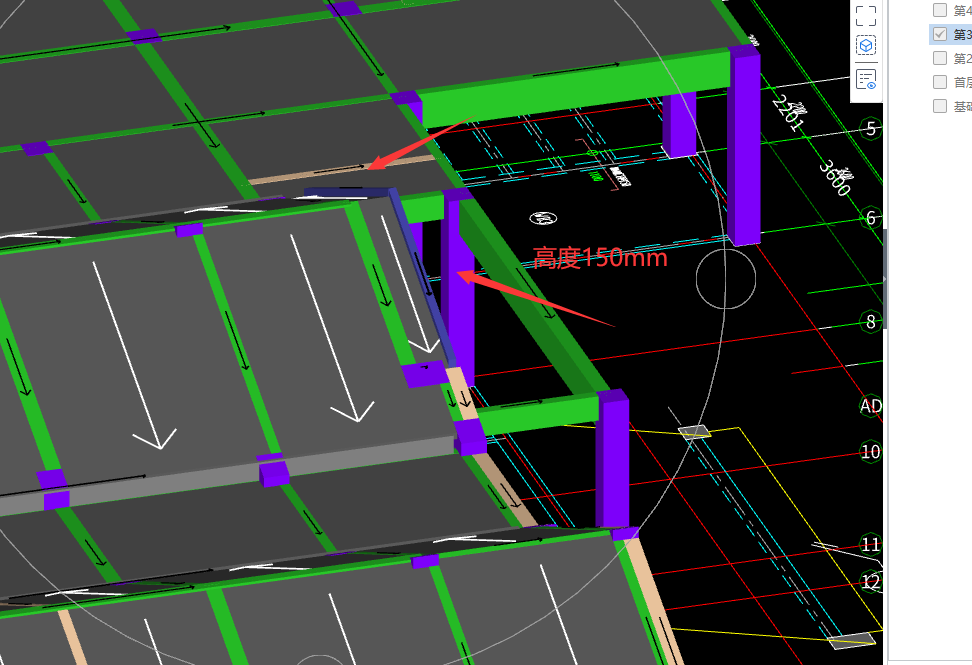Screen dimensions: 972x665
Task: Click axis label 5 in hexagon
Action: (871, 129)
